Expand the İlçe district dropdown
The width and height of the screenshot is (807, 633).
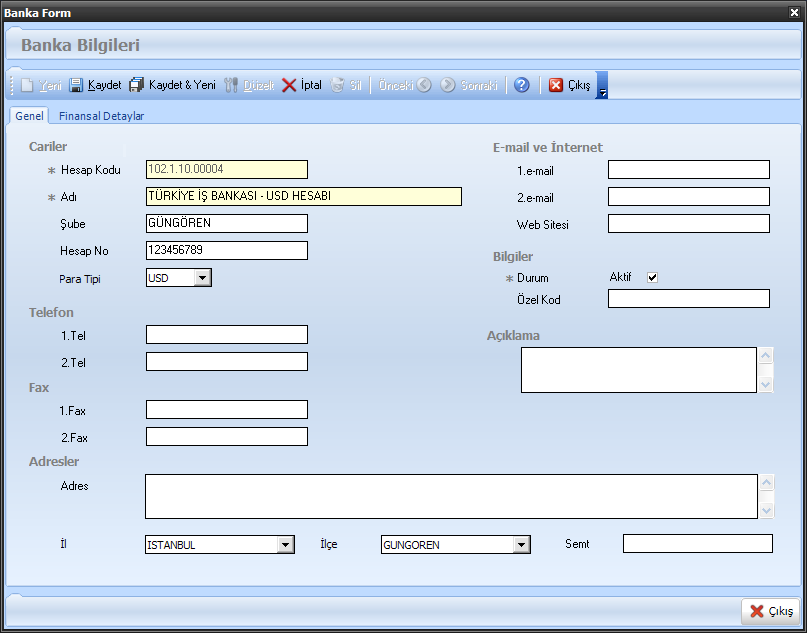pos(521,545)
